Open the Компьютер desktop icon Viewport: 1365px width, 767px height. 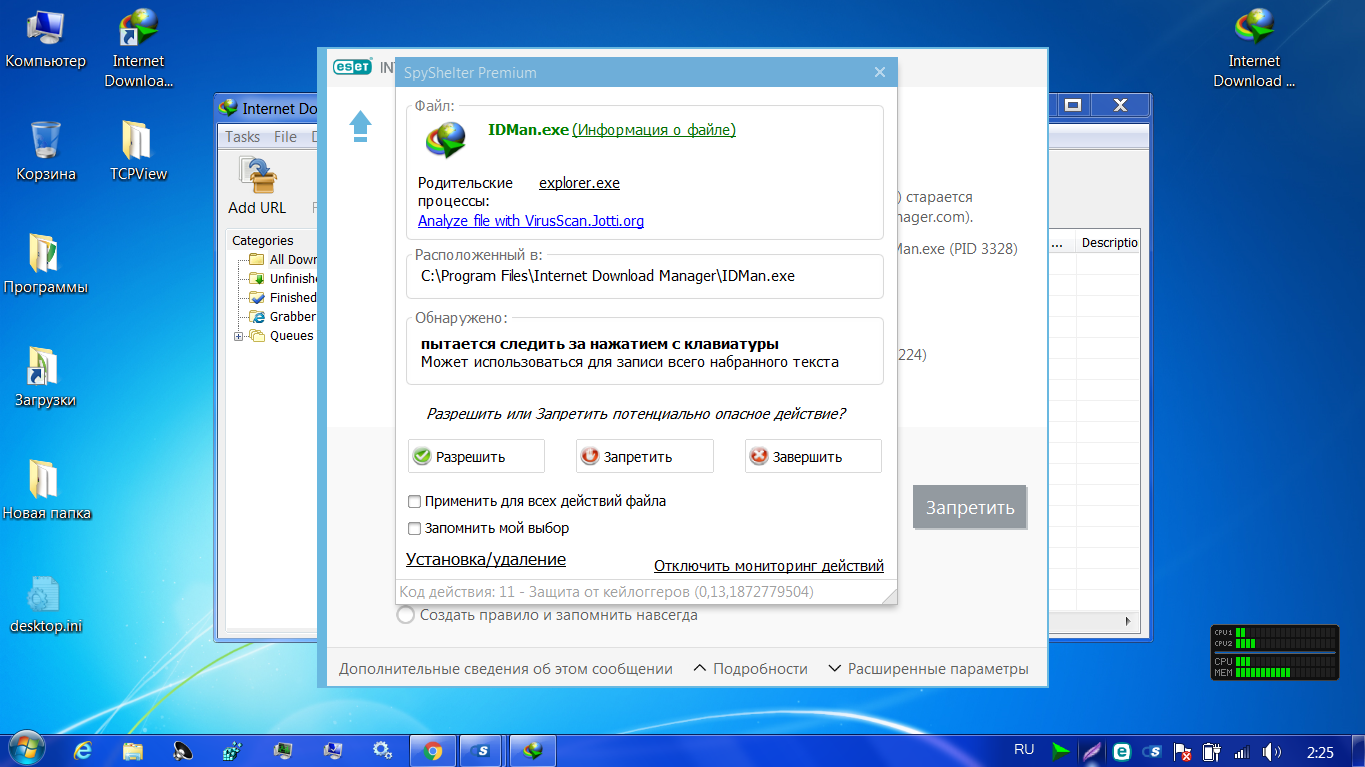pyautogui.click(x=46, y=40)
